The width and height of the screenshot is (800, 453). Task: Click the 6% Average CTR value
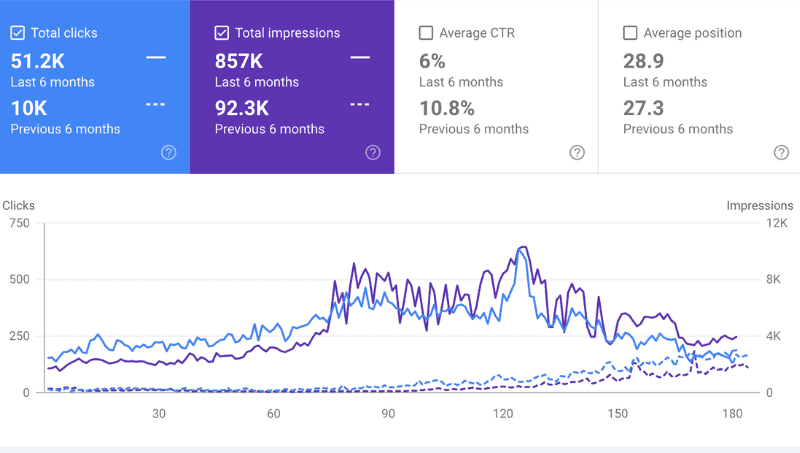(x=432, y=61)
